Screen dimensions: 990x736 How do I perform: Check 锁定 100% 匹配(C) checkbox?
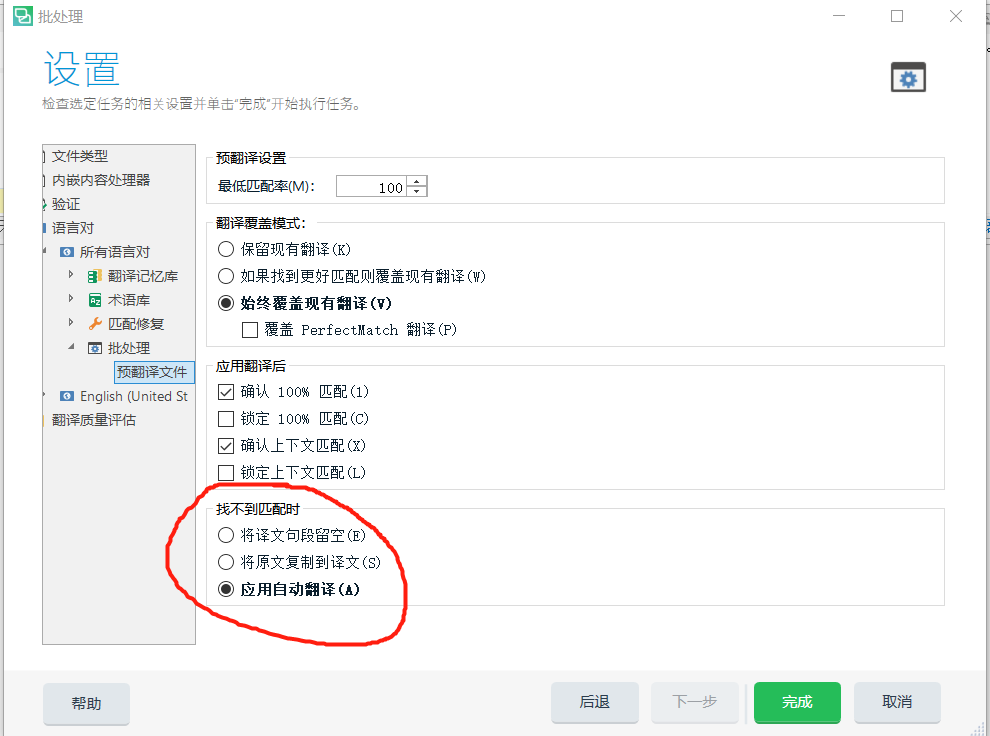pos(225,418)
